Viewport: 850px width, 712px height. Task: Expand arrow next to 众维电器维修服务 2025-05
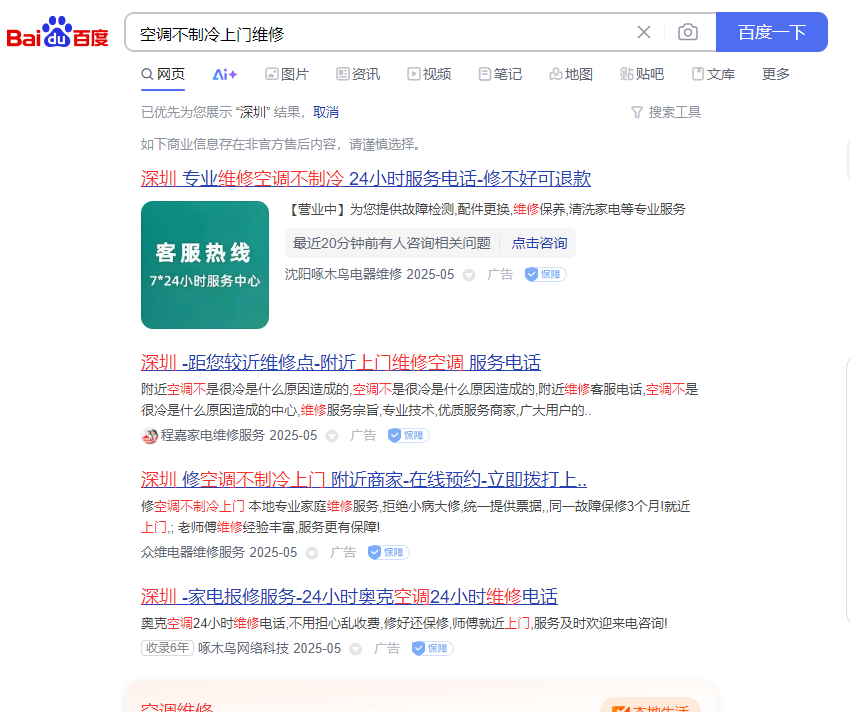312,553
